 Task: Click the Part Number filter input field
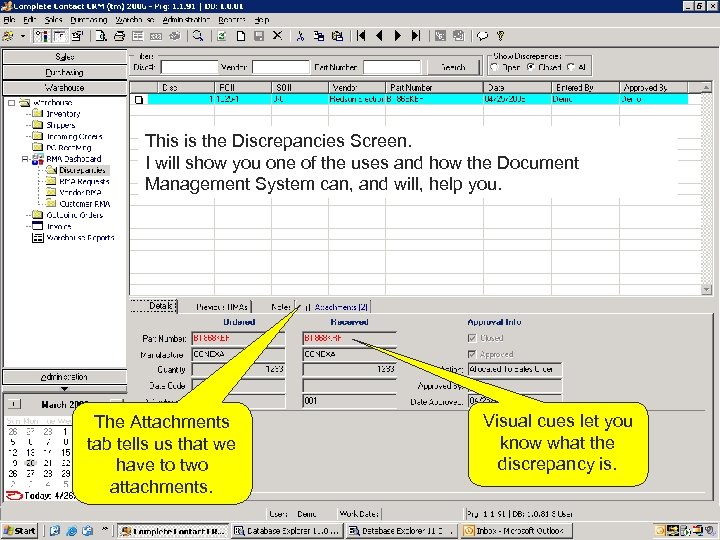[x=392, y=67]
